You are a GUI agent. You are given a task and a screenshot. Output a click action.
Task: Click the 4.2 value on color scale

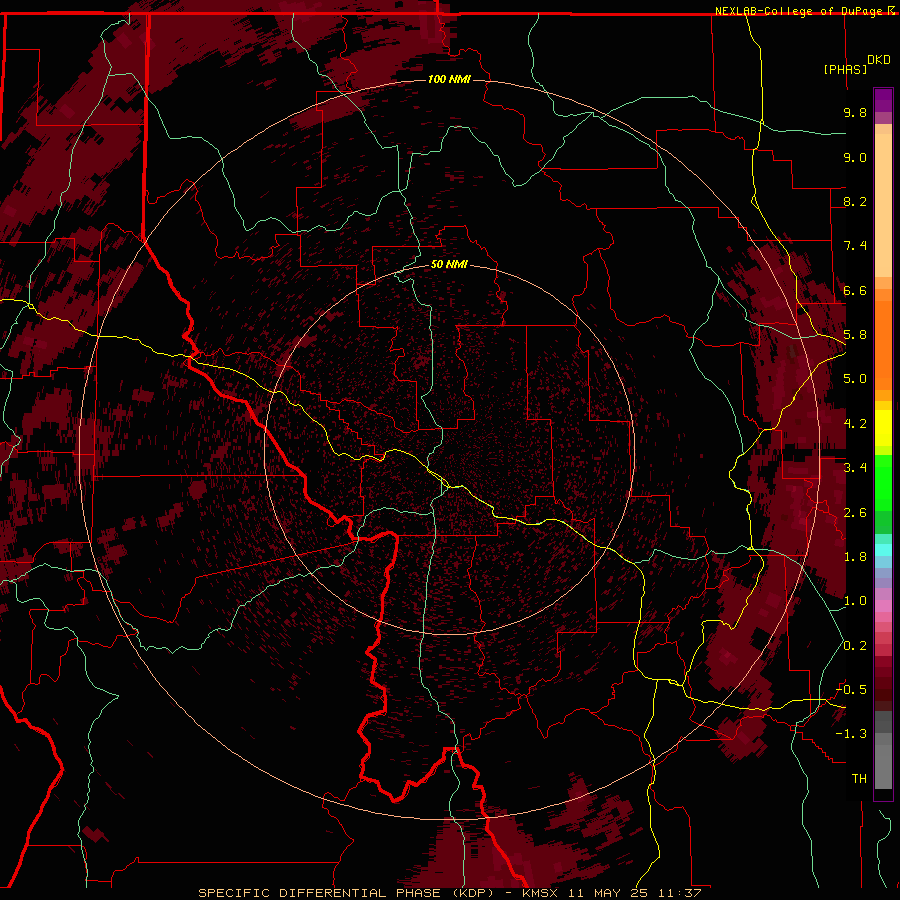click(855, 424)
